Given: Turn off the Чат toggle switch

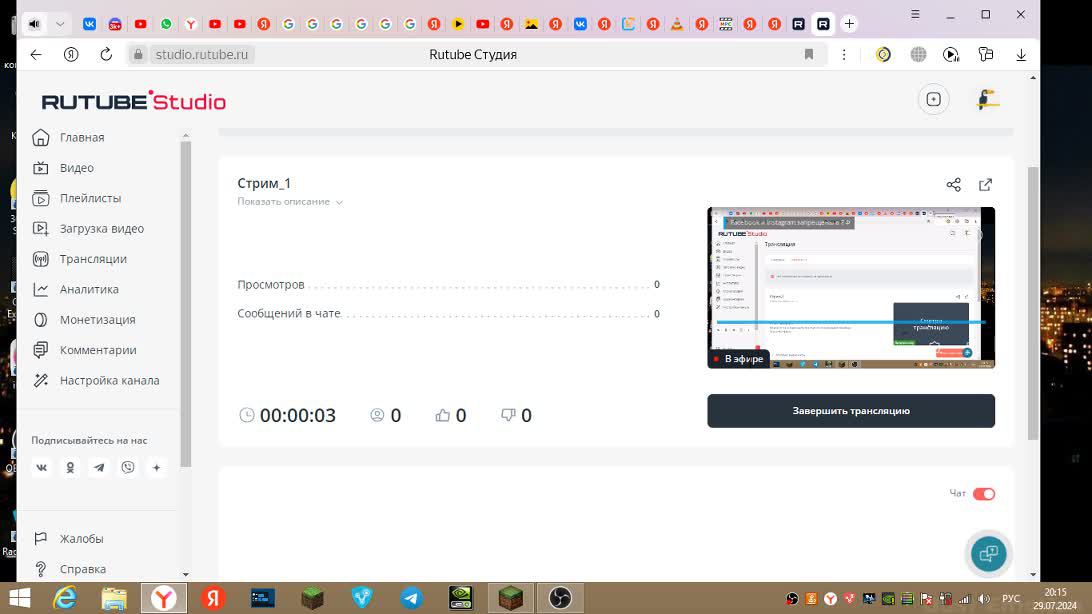Looking at the screenshot, I should point(983,494).
